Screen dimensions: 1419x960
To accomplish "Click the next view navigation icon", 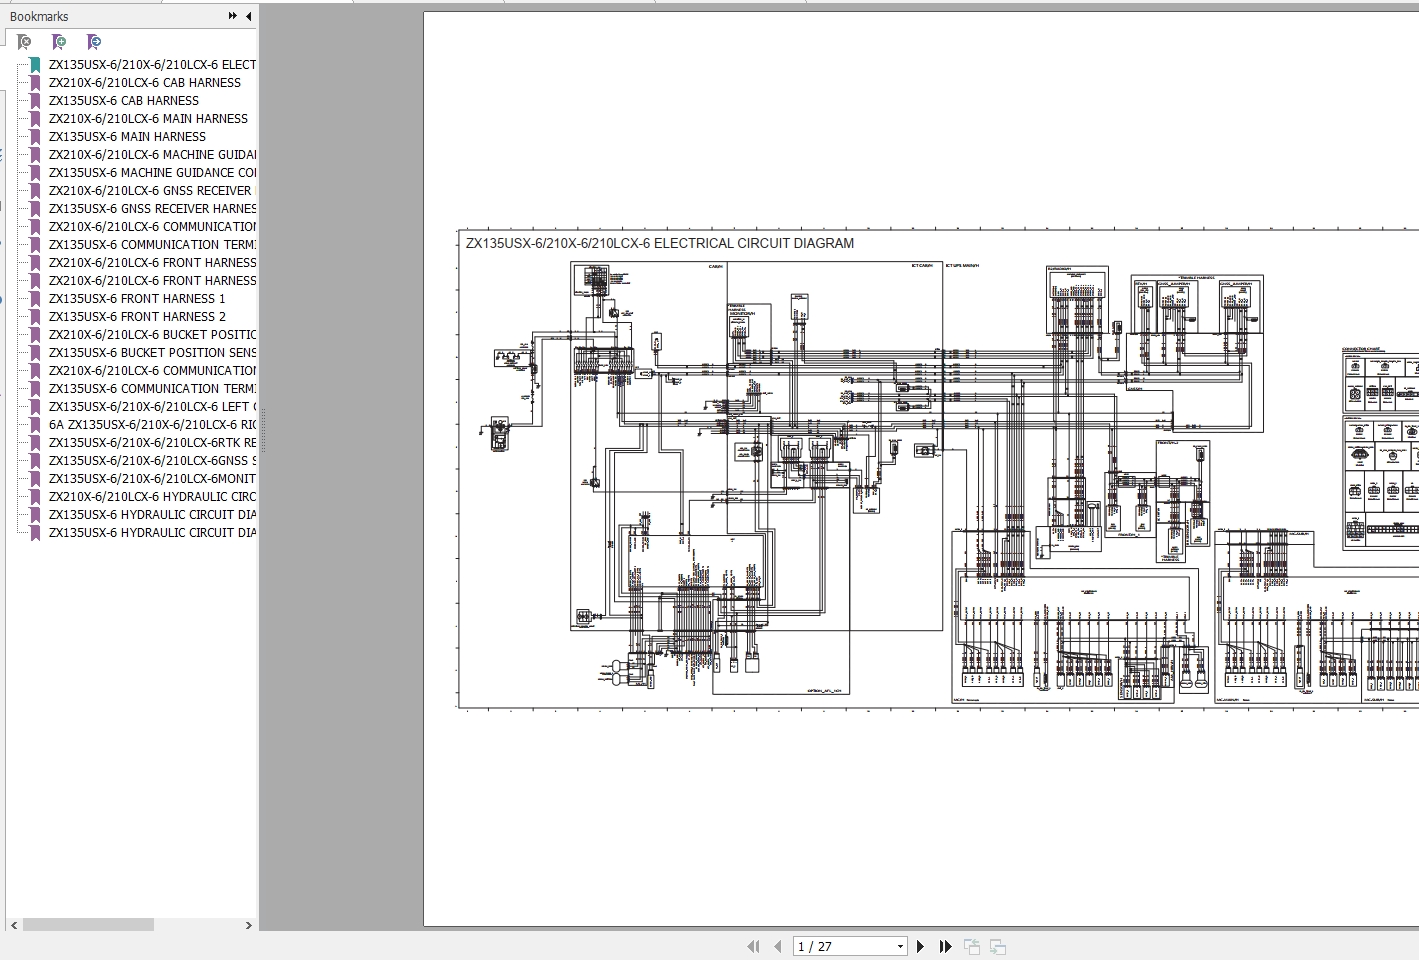I will [x=997, y=946].
